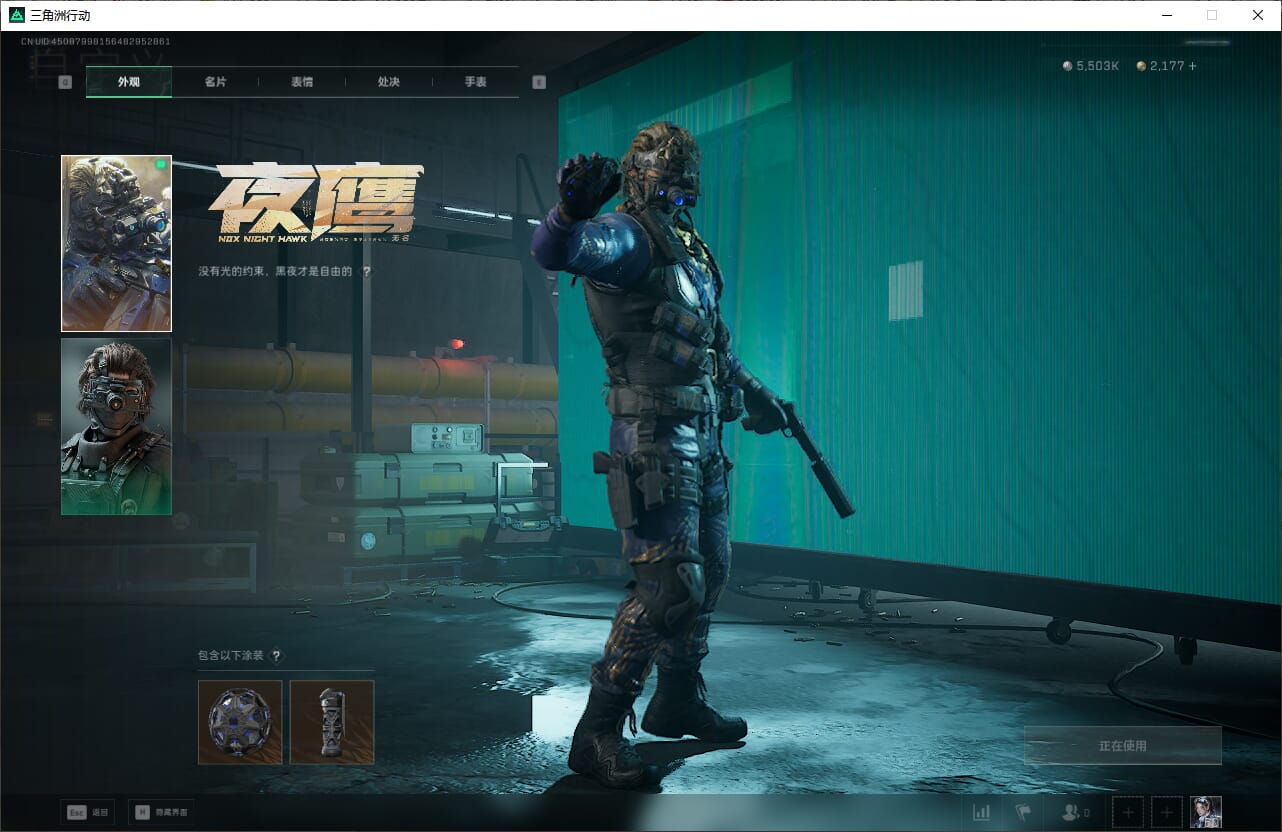Viewport: 1282px width, 832px height.
Task: Click the 包含以下涂装 label
Action: coord(231,656)
